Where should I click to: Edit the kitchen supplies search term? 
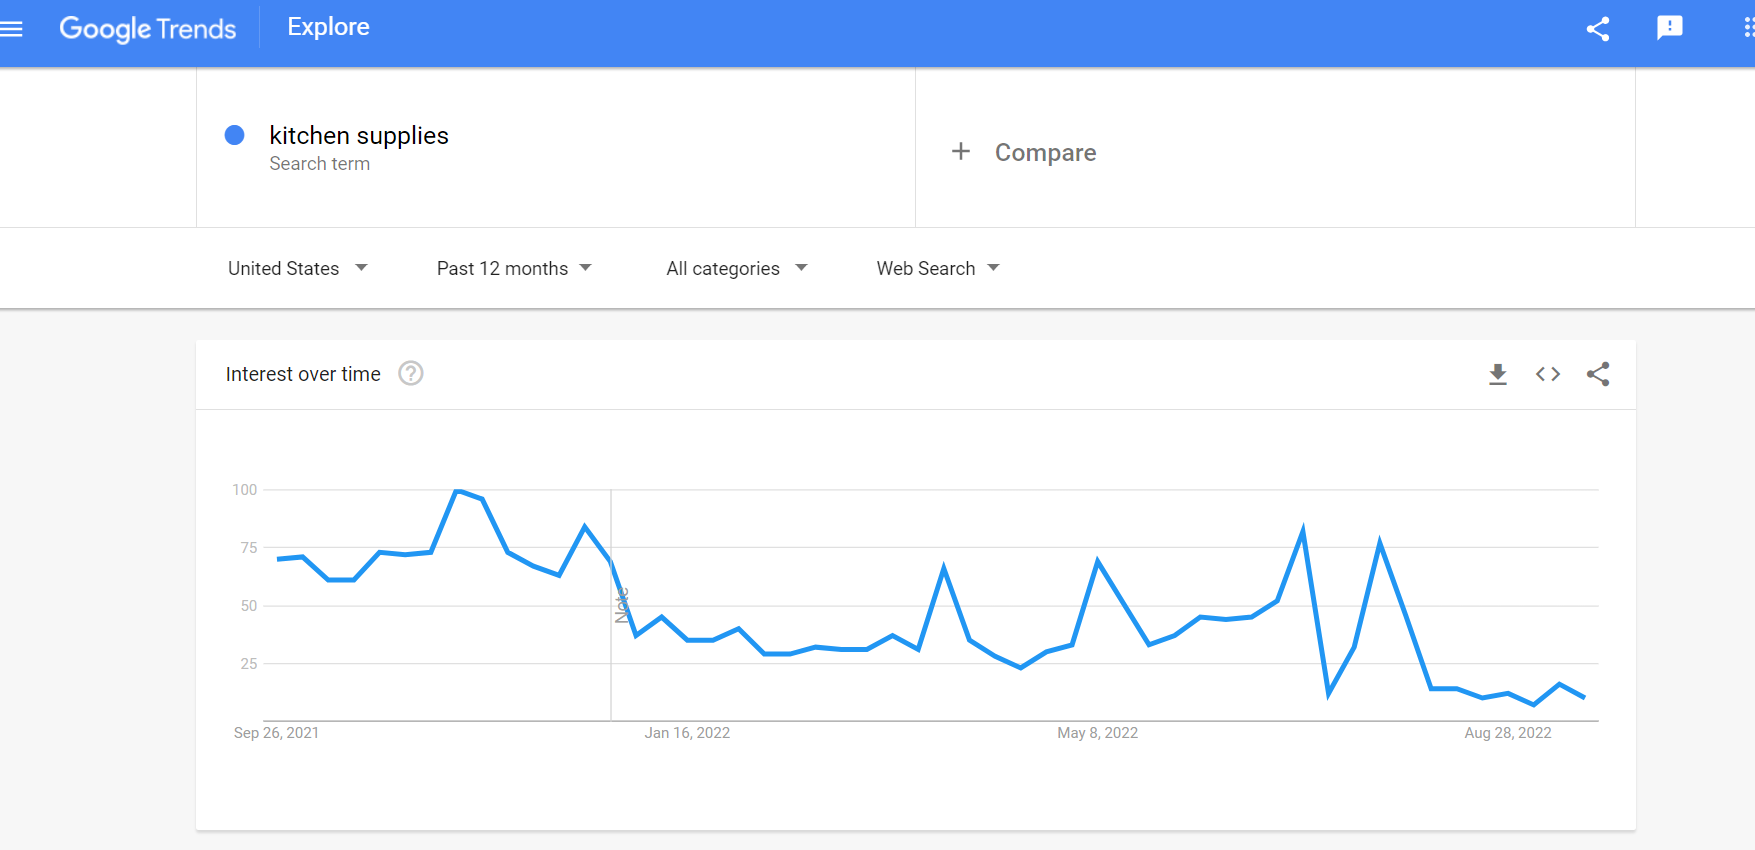coord(359,135)
